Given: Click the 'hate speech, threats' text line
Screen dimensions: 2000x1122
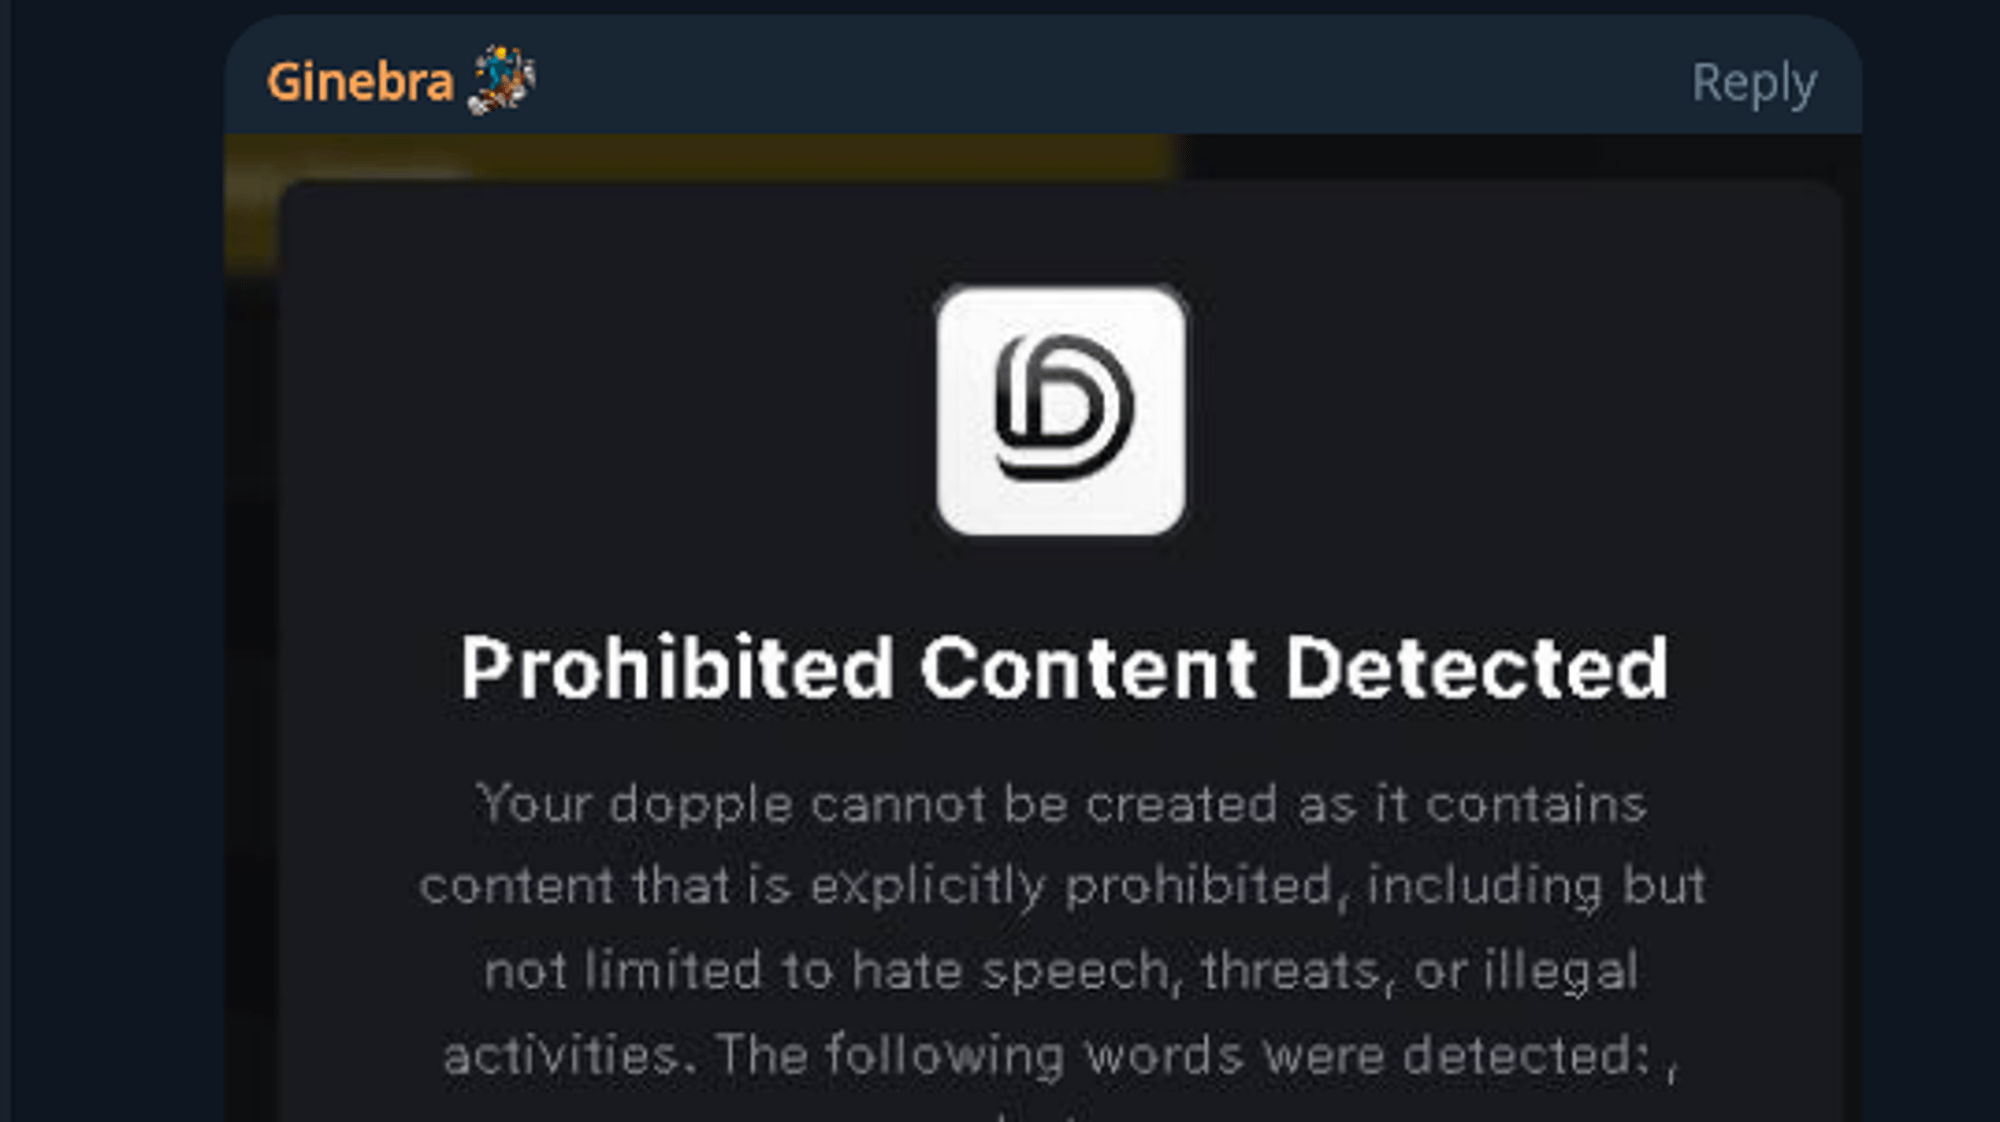Looking at the screenshot, I should coord(1062,970).
